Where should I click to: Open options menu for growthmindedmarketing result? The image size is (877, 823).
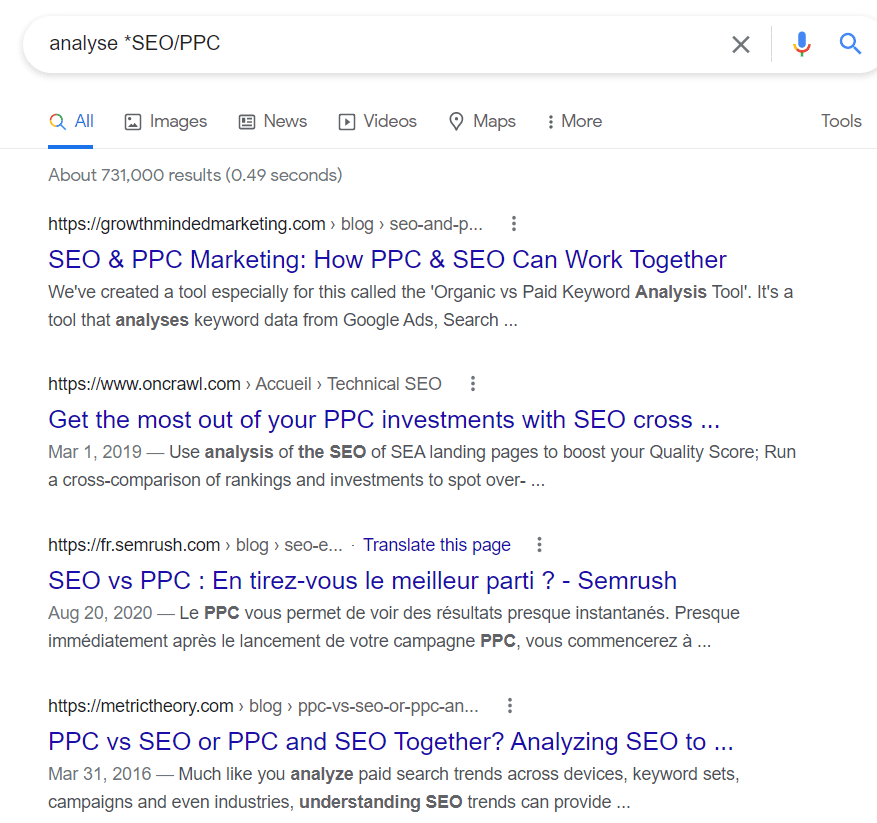[x=514, y=223]
